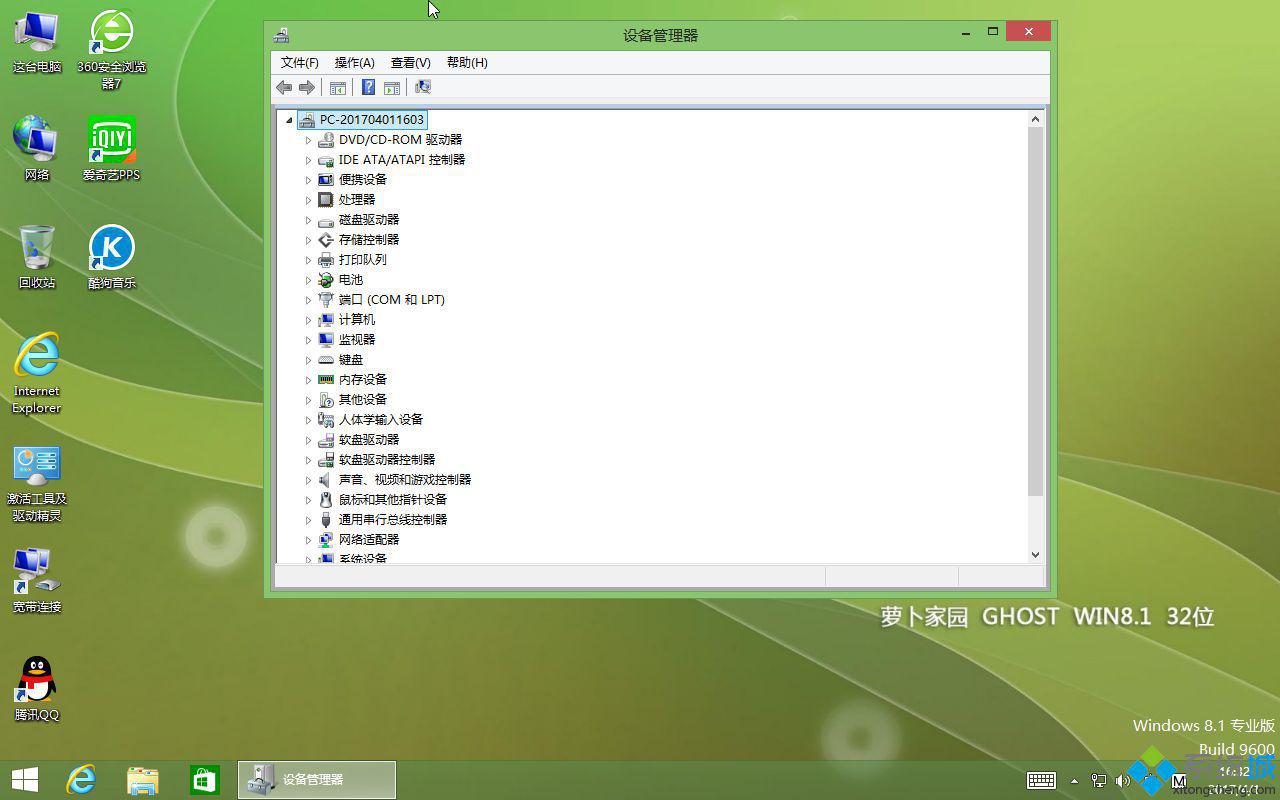Click the Back arrow toolbar icon
Image resolution: width=1280 pixels, height=800 pixels.
(x=284, y=88)
